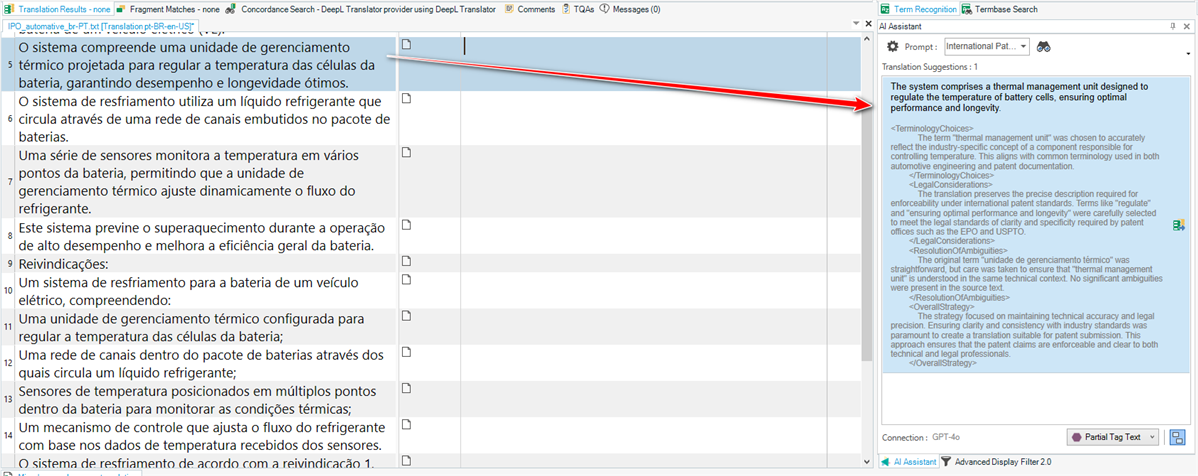Click the editor vertical scrollbar
This screenshot has height=476, width=1198.
pos(867,200)
